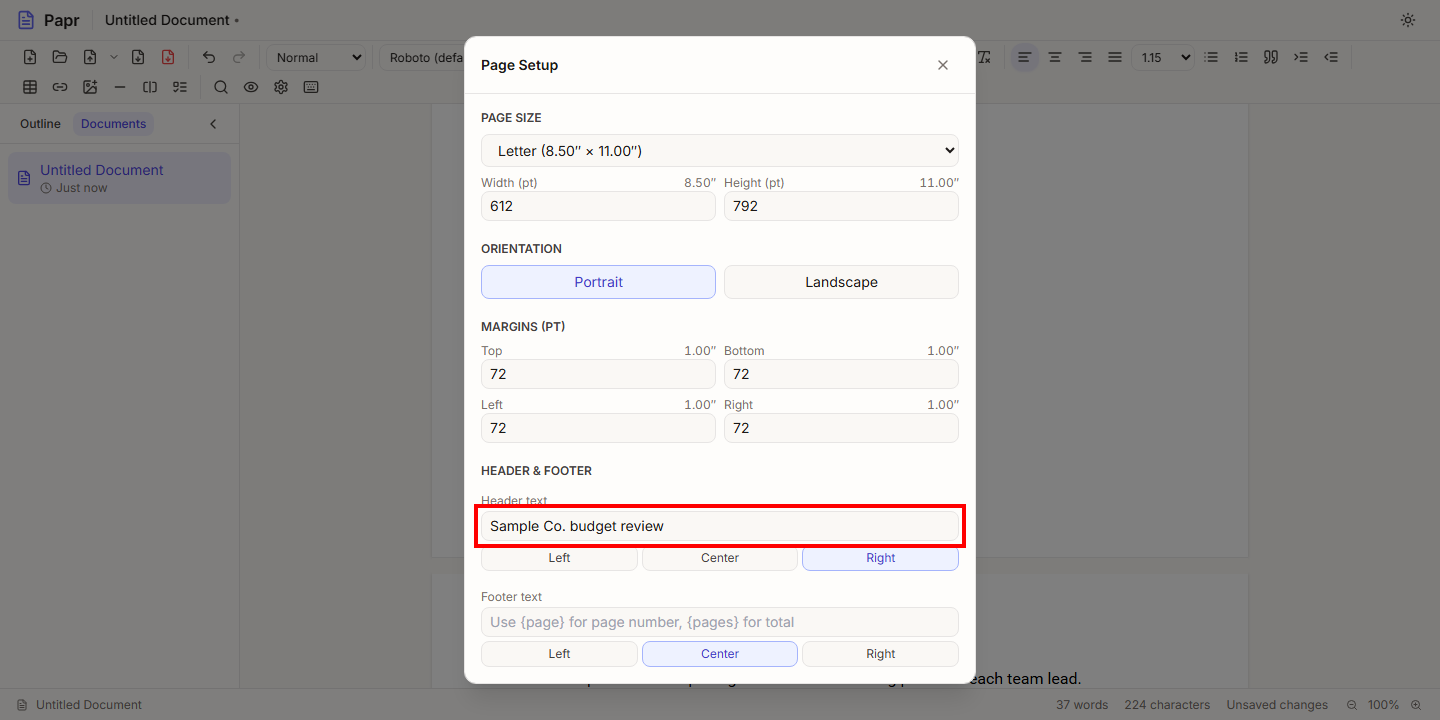
Task: Click the bulleted list icon
Action: (1211, 57)
